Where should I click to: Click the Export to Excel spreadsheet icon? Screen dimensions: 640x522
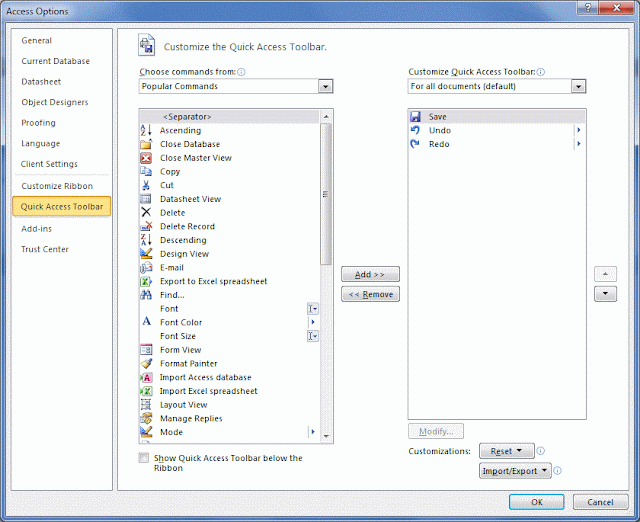pos(146,281)
